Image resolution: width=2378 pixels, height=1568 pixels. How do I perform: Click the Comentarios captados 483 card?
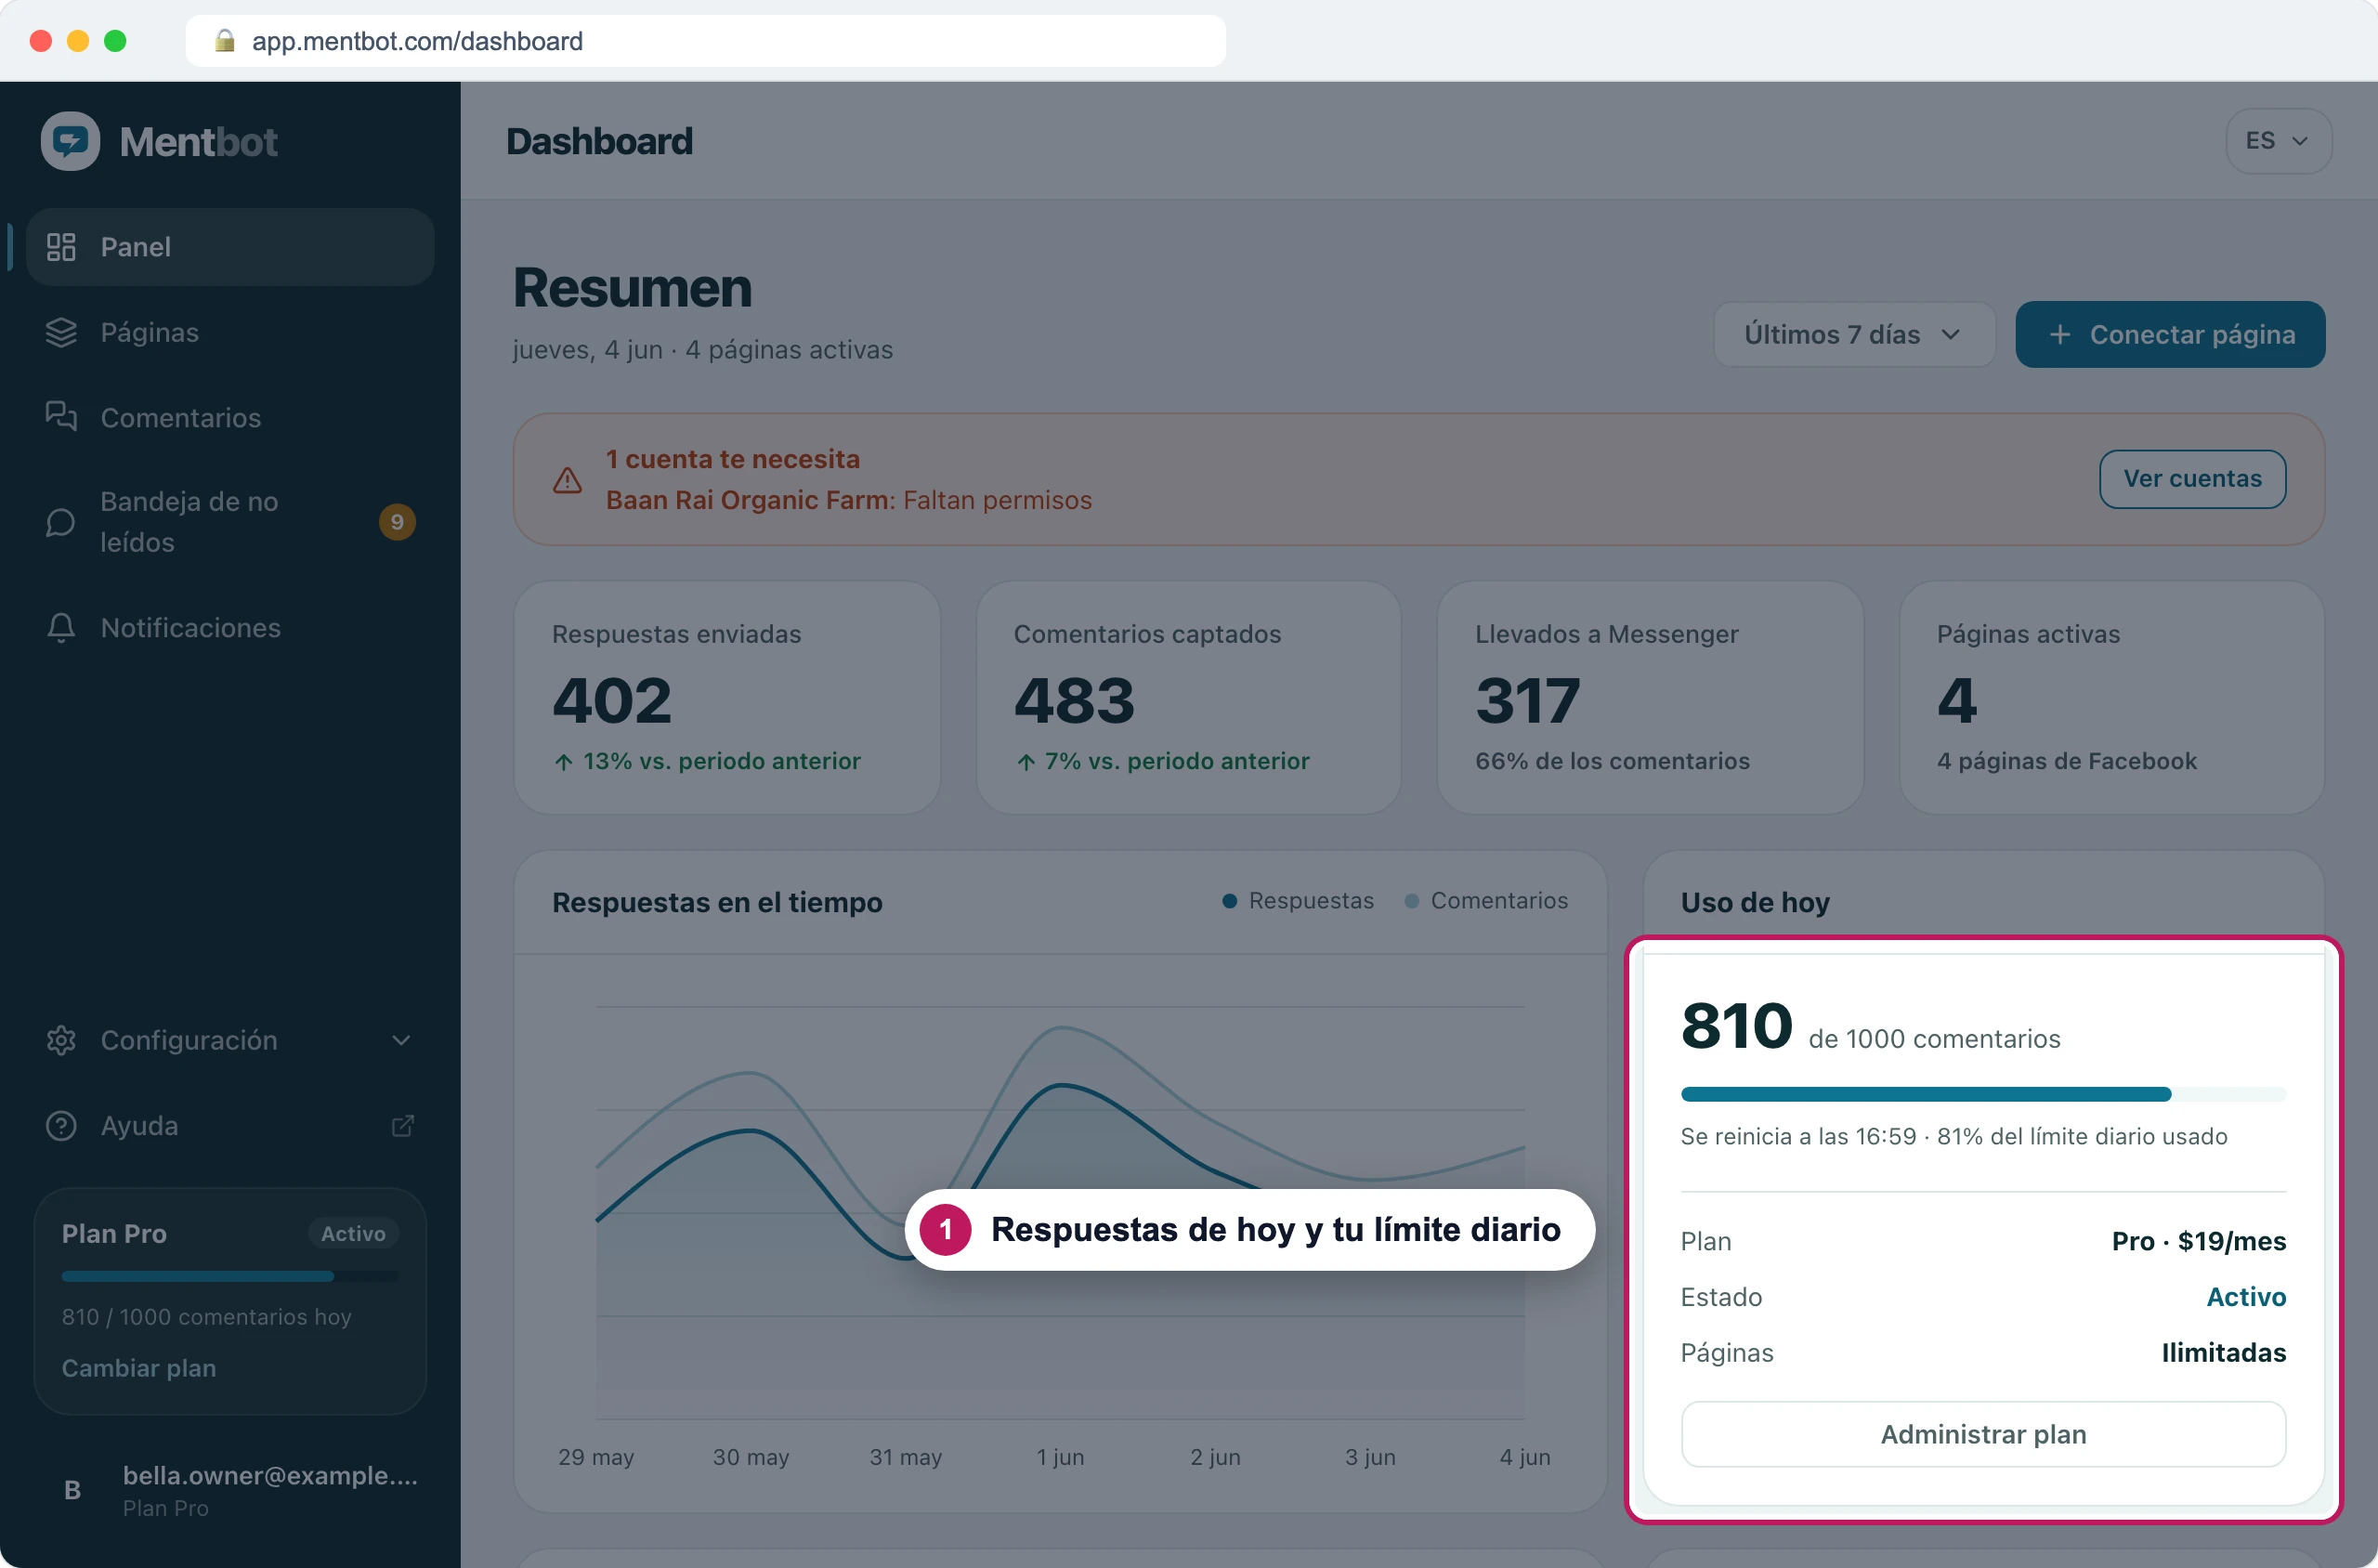pos(1188,697)
